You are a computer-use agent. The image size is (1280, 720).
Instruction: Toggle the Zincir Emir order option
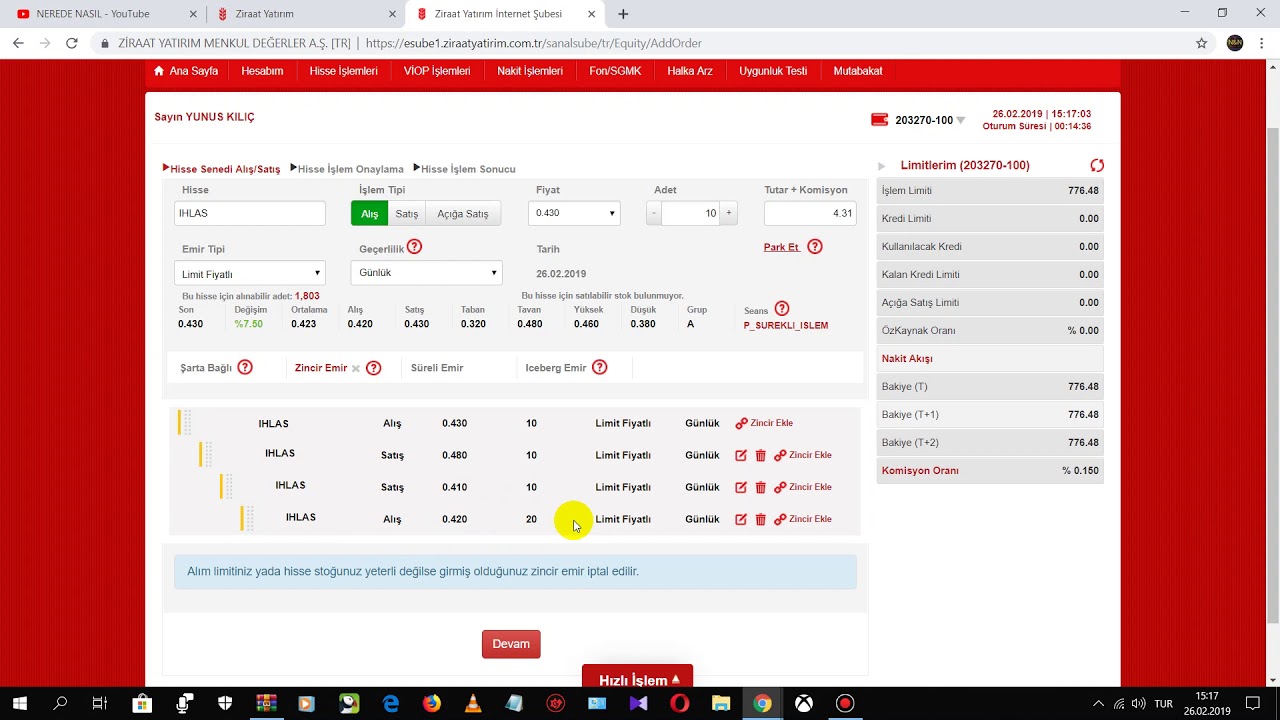[x=321, y=368]
